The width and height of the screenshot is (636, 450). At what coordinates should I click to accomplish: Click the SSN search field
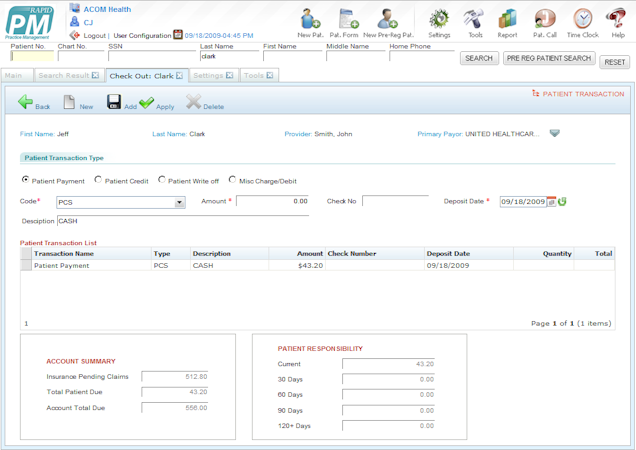152,56
